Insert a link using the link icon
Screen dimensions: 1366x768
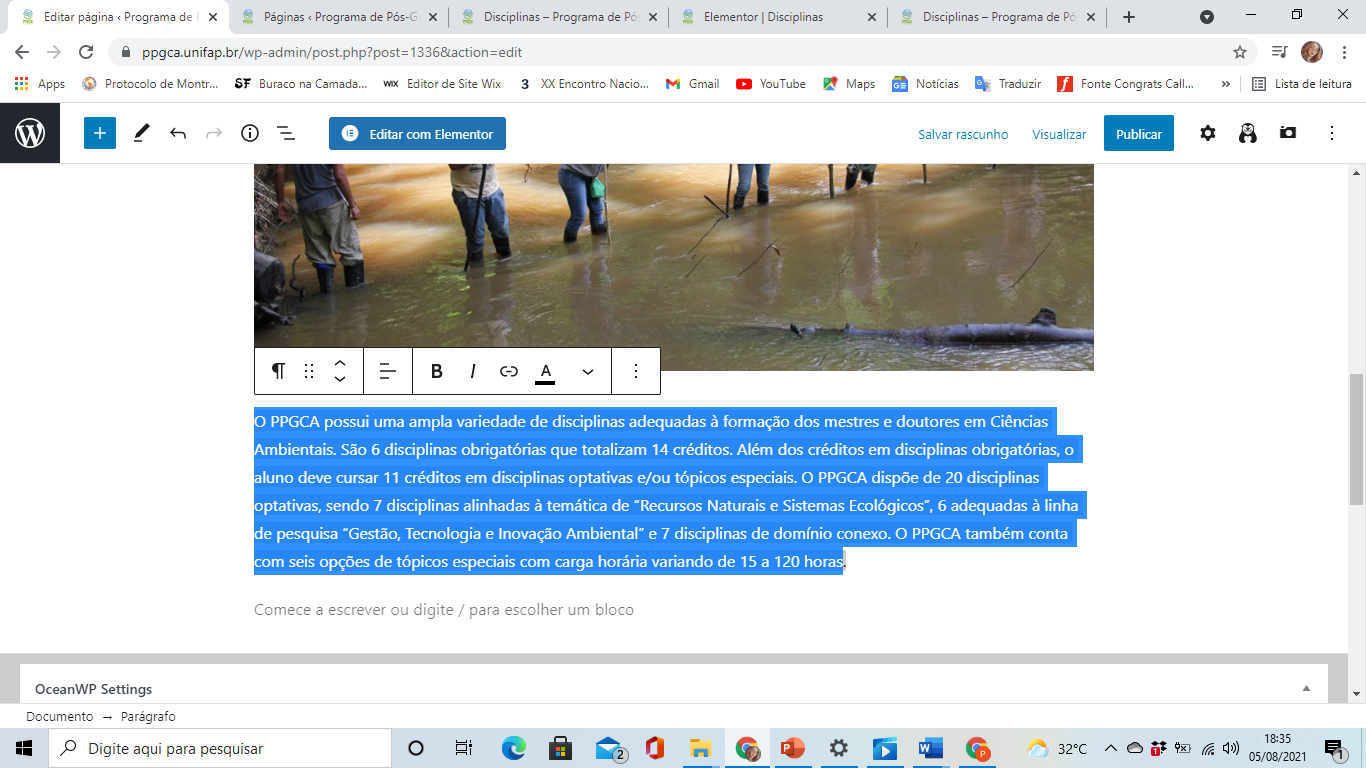point(509,371)
